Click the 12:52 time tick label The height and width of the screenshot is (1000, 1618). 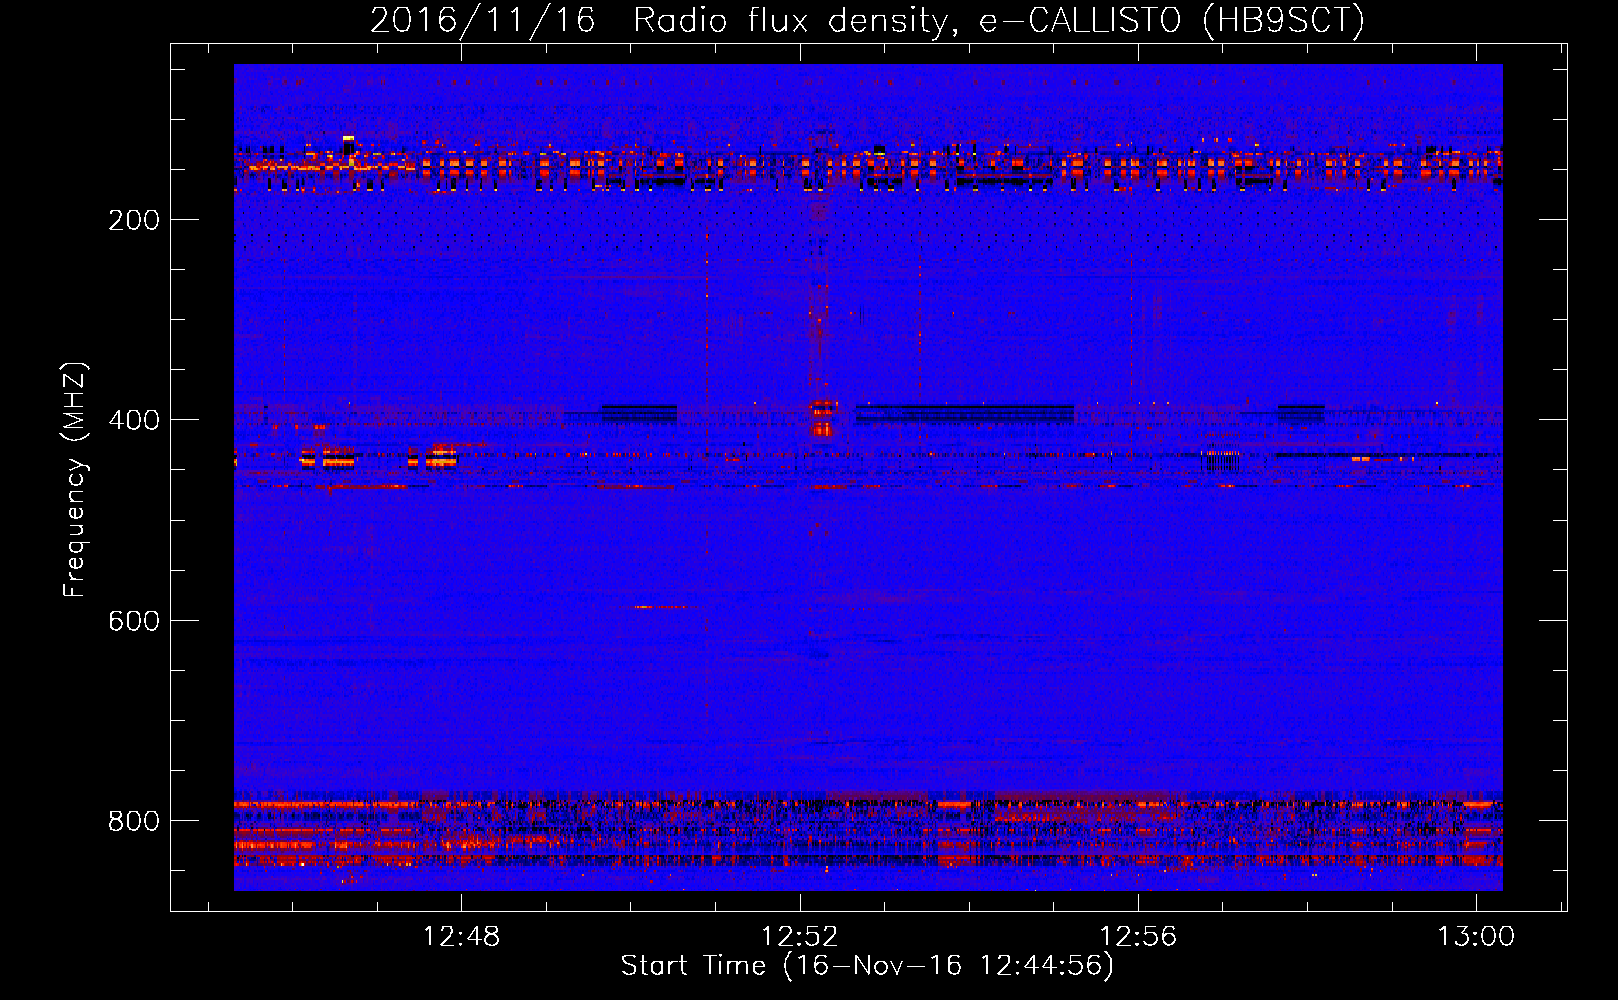pyautogui.click(x=799, y=937)
